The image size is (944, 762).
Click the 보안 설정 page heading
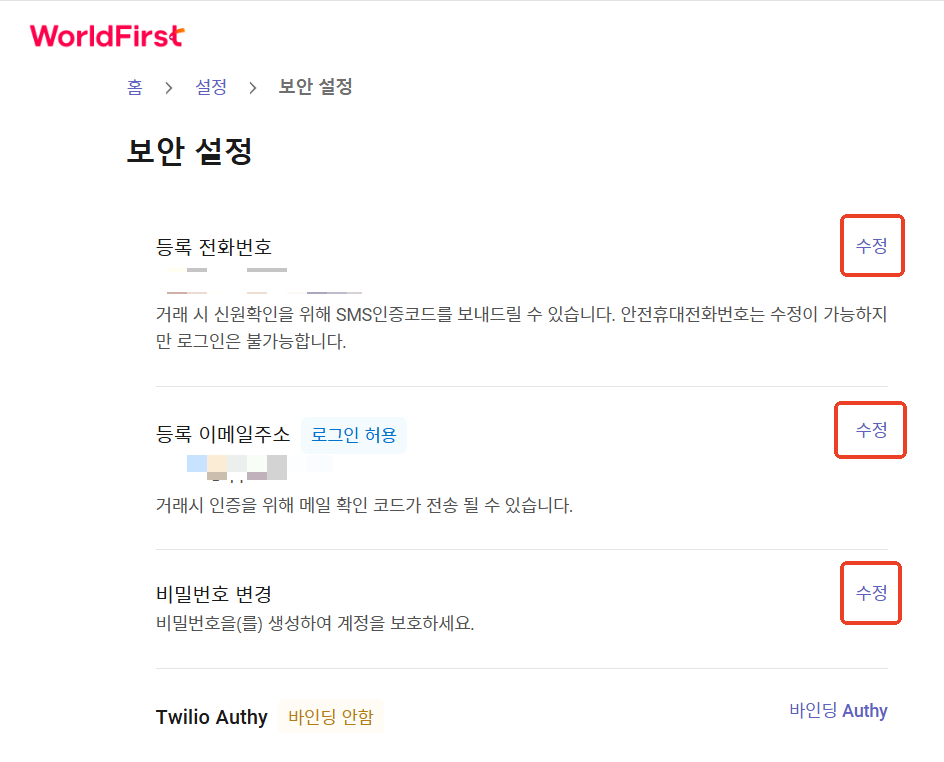[189, 150]
